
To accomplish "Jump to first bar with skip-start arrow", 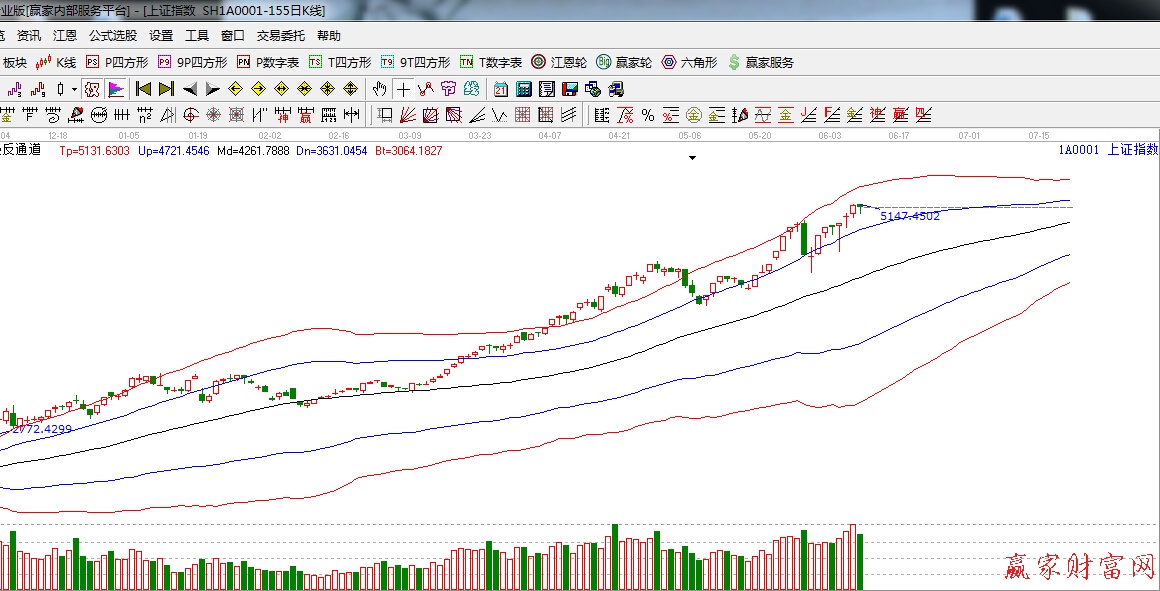I will [143, 89].
